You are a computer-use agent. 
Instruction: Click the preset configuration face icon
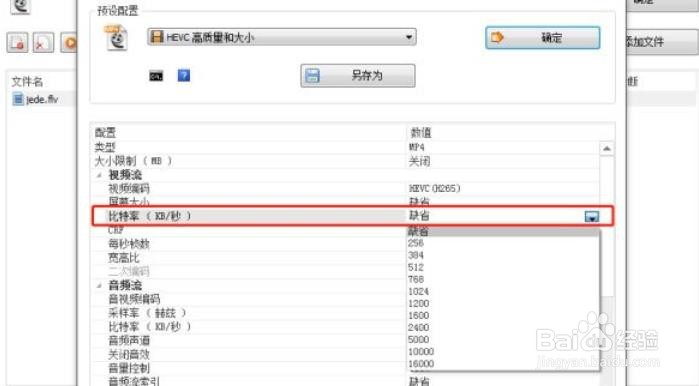tap(116, 38)
